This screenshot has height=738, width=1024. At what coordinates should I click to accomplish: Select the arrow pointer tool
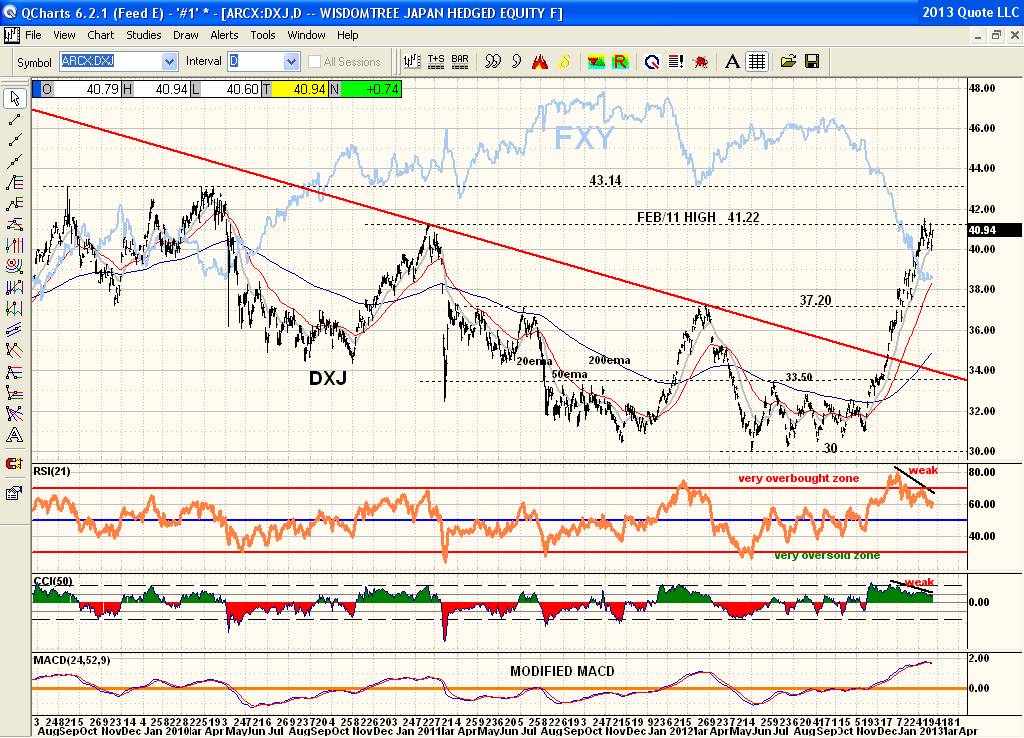coord(14,98)
